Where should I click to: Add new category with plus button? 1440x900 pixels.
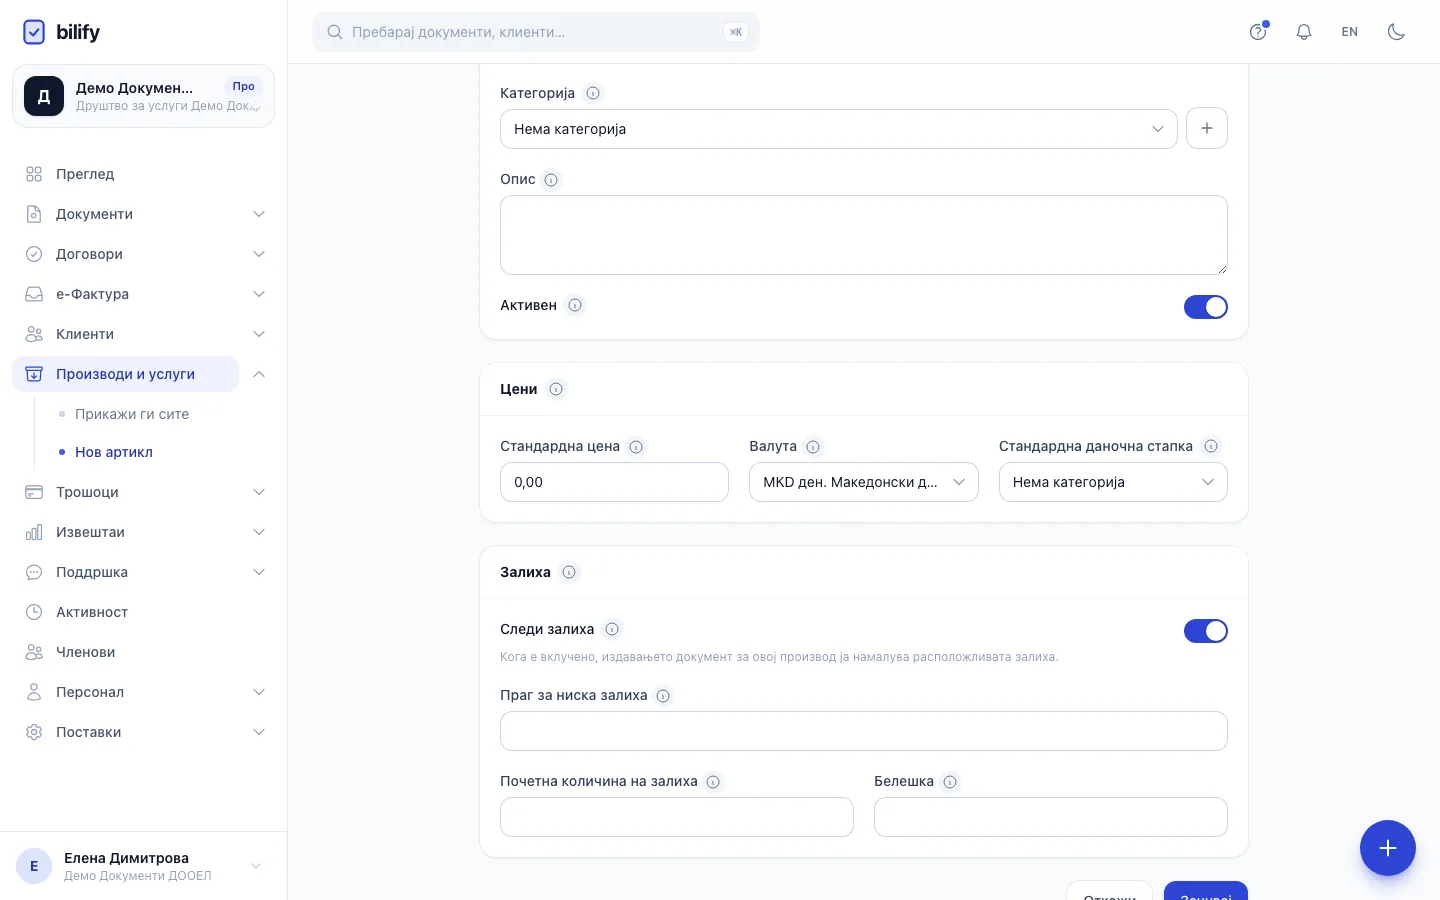(1207, 128)
